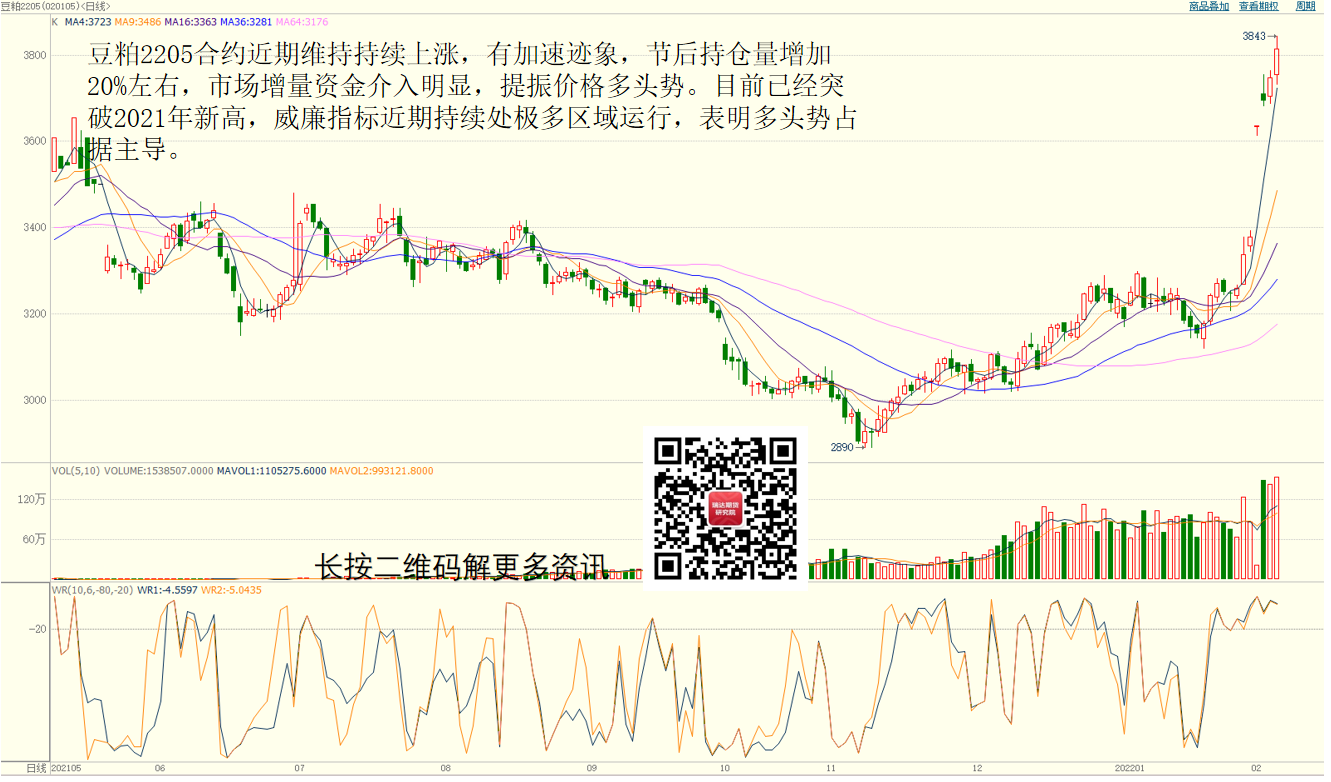This screenshot has width=1331, height=782.
Task: Select the orange MA9 indicator label
Action: [138, 21]
